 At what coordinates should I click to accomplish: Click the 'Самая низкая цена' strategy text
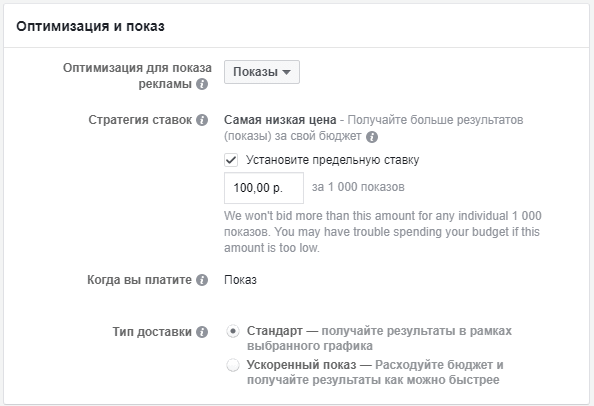[x=280, y=120]
